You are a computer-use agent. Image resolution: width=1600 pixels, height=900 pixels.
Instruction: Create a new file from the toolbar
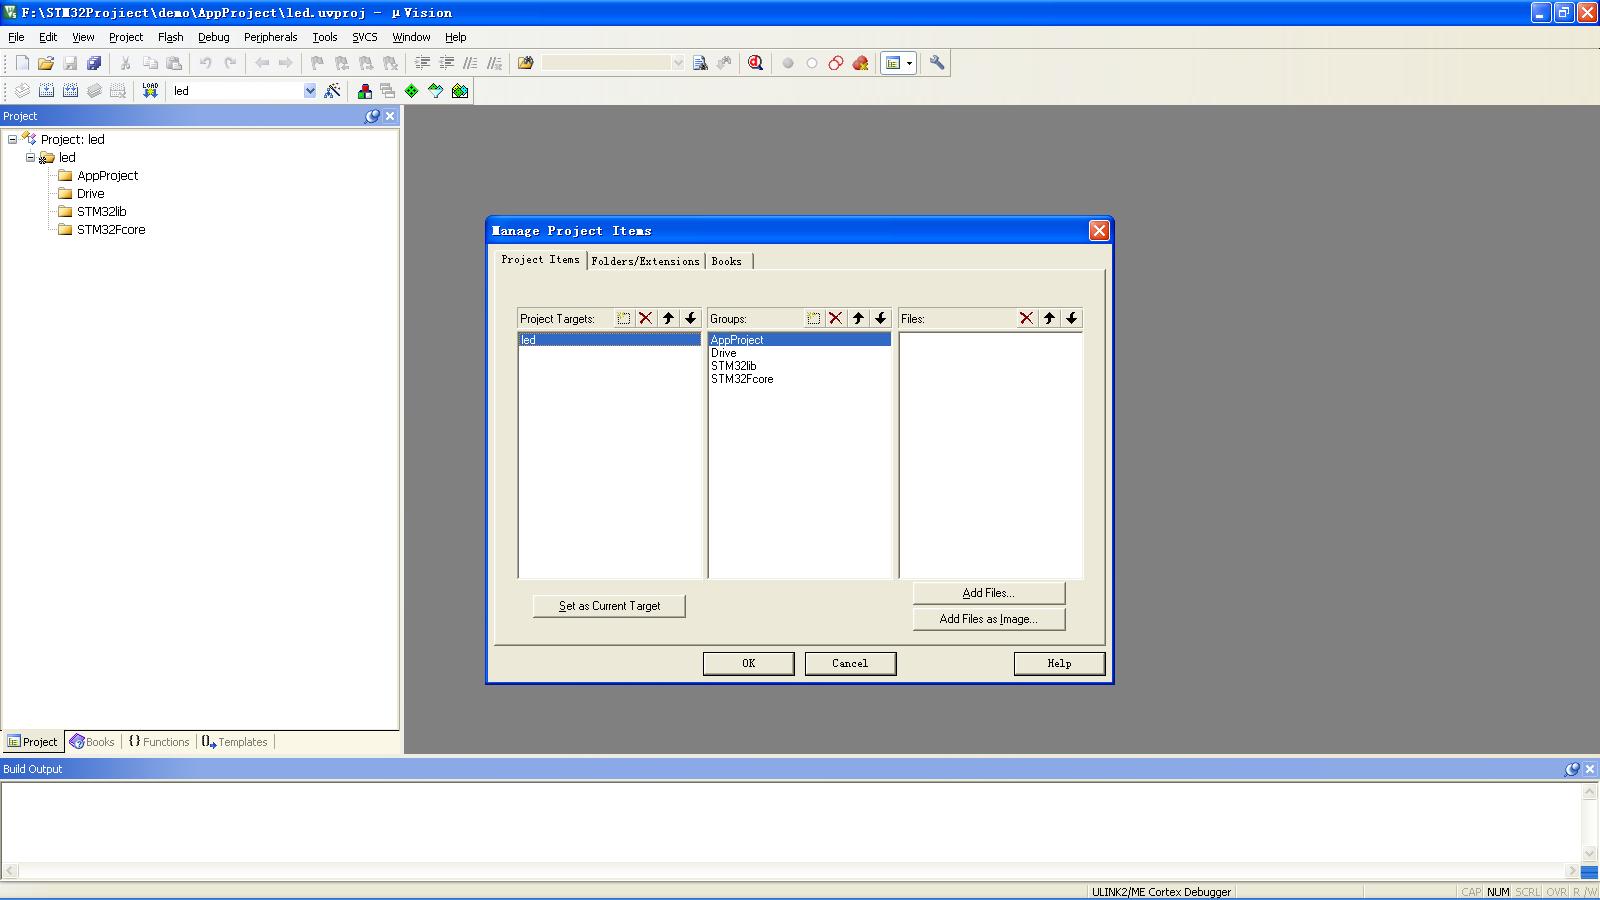[22, 63]
